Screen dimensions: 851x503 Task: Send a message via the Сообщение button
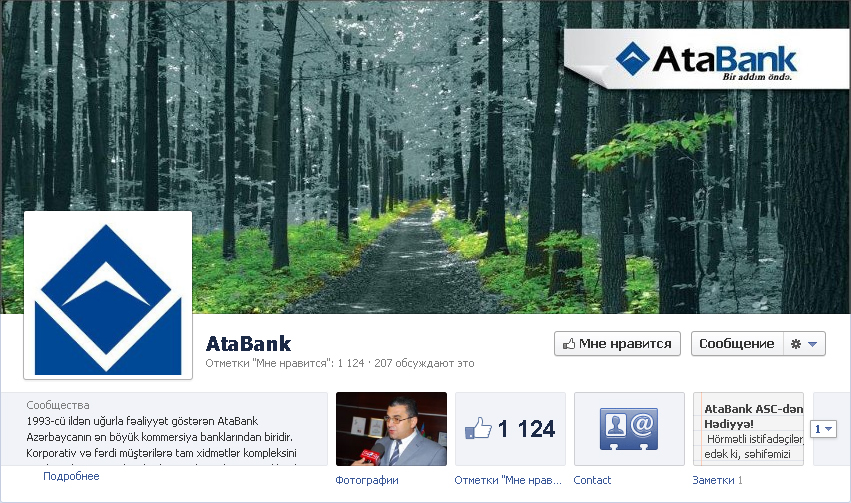pos(736,343)
